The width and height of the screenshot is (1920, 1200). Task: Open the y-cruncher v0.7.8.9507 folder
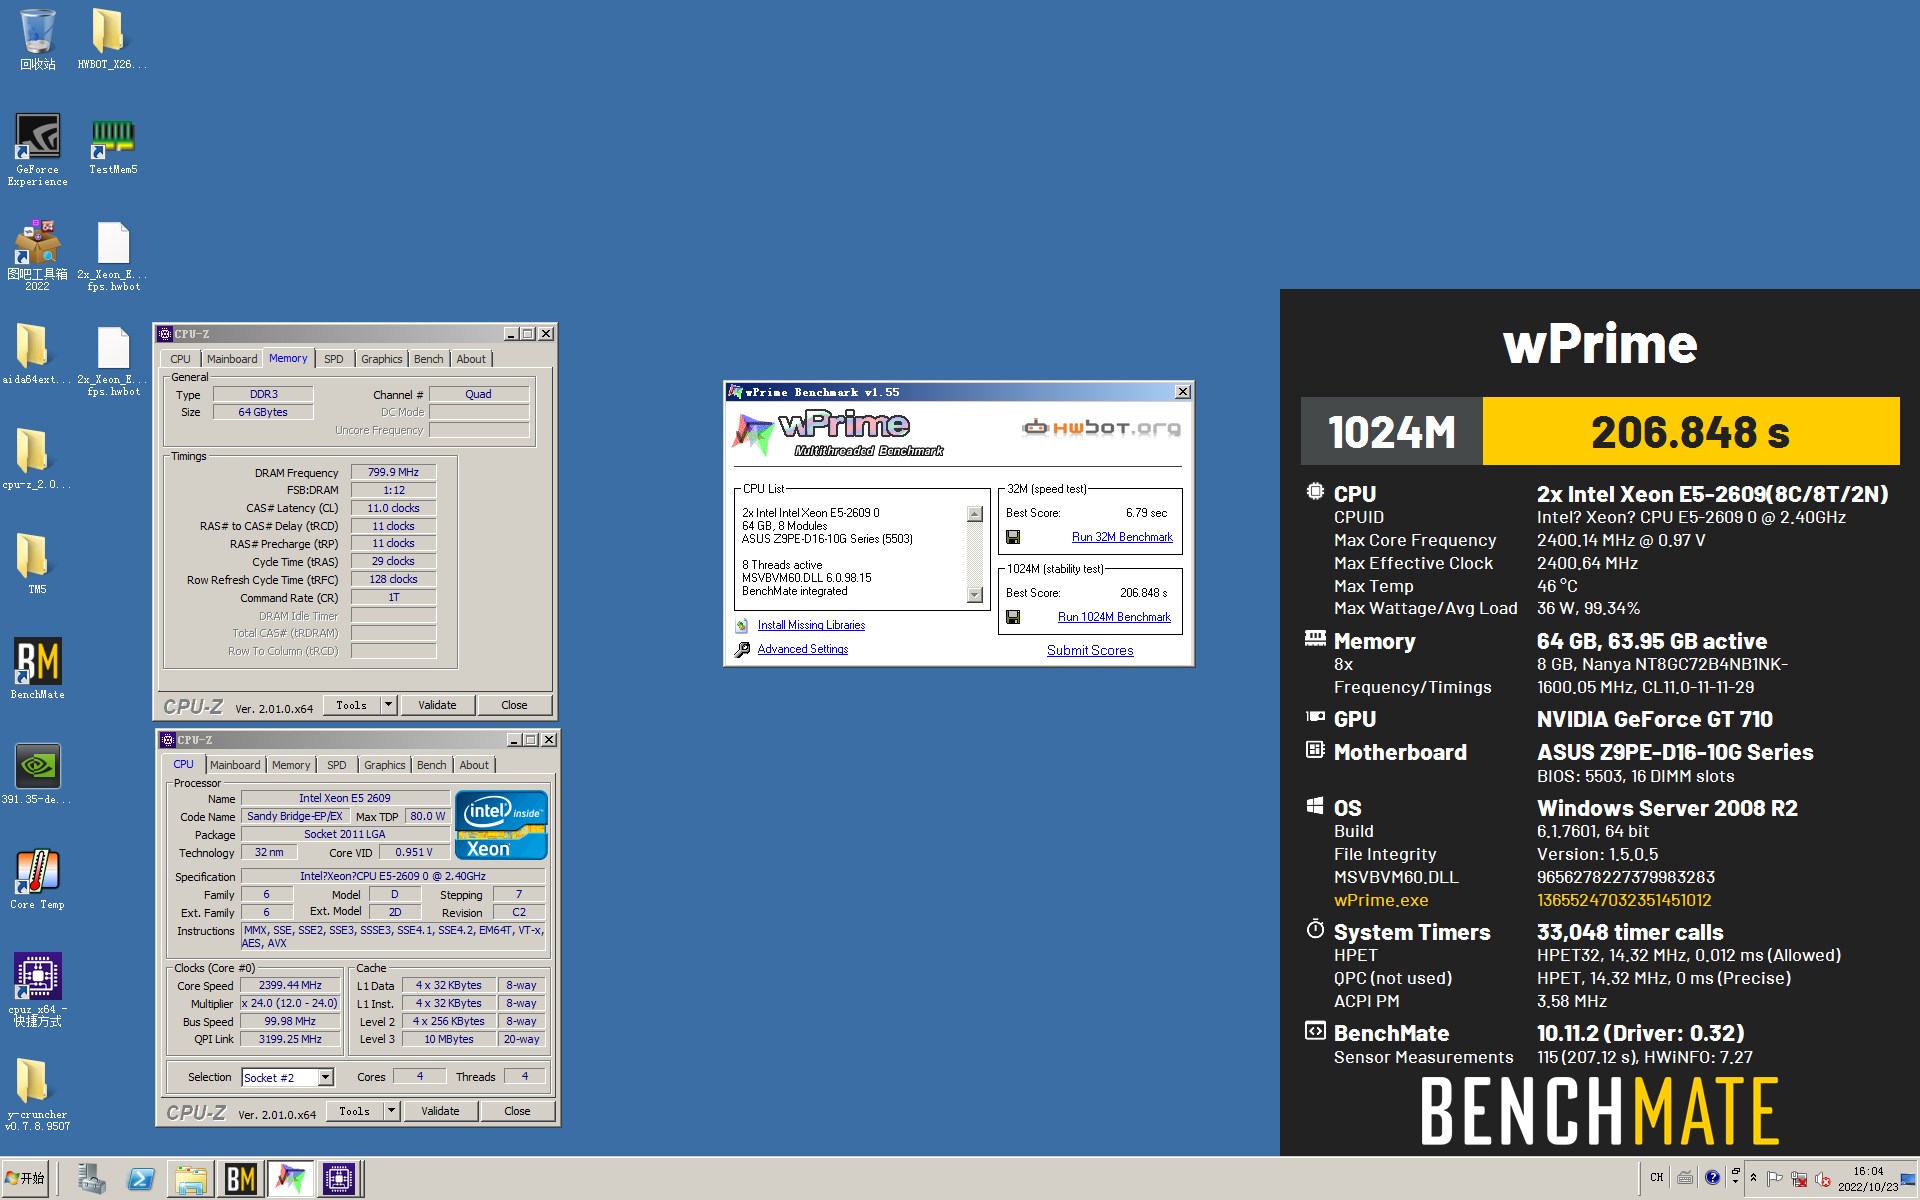(x=37, y=1095)
